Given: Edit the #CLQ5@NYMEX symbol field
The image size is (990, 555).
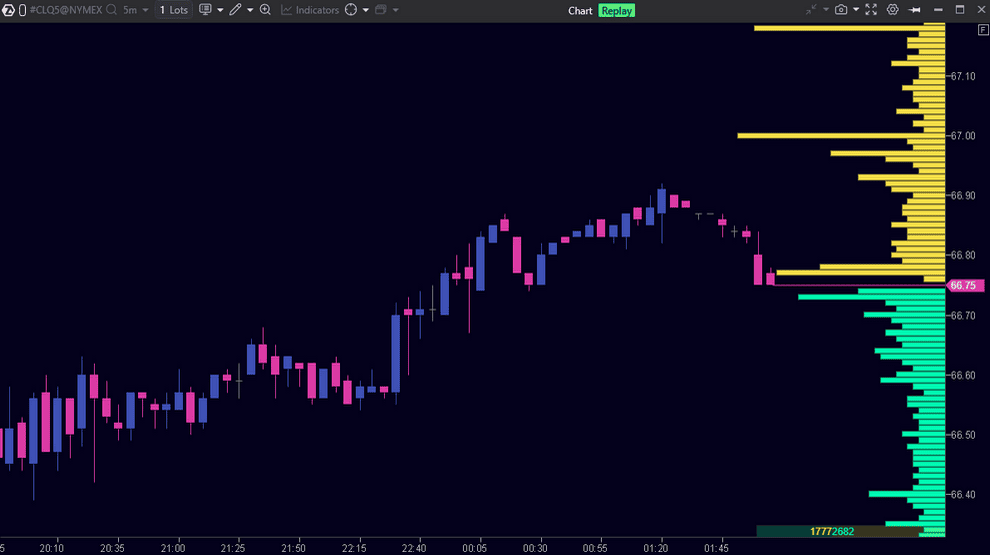Looking at the screenshot, I should point(66,10).
